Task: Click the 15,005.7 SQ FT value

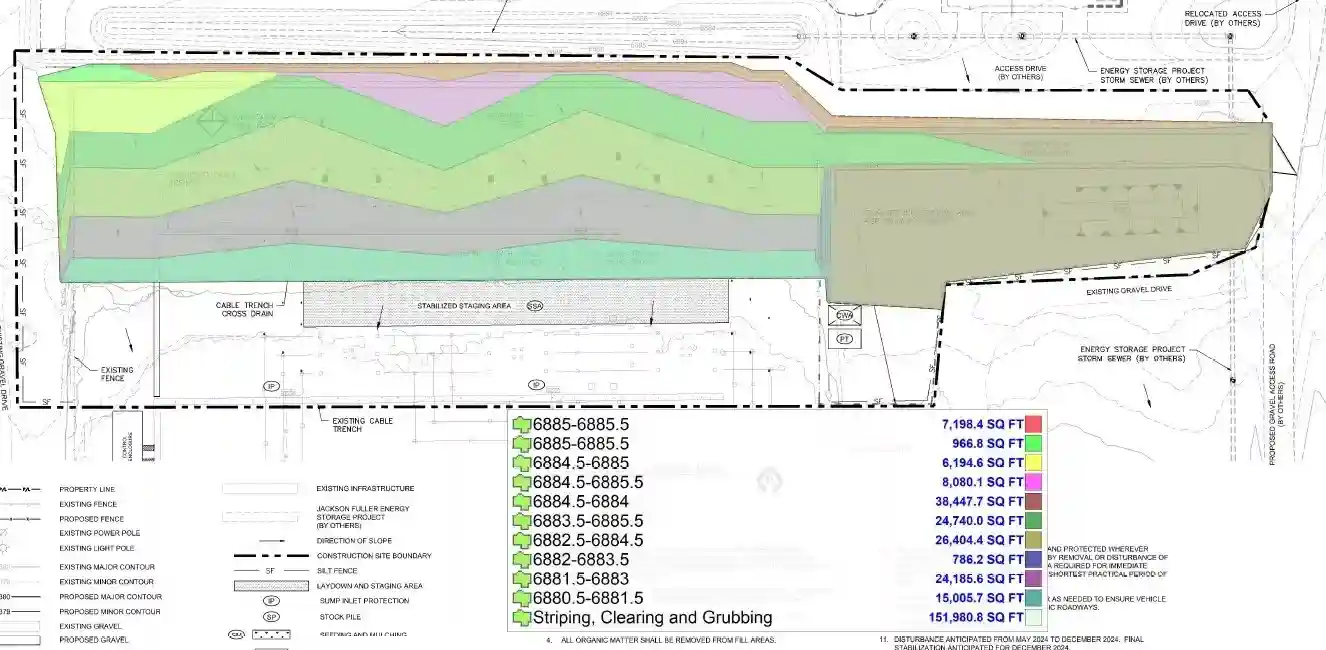Action: pos(979,598)
